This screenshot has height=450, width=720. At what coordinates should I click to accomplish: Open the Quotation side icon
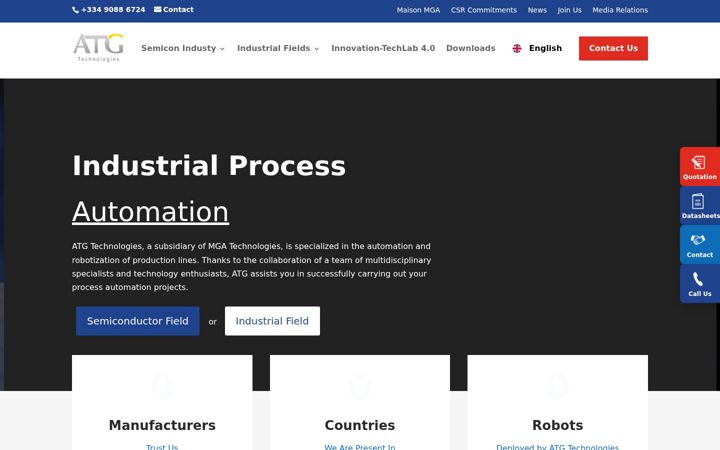(x=698, y=162)
